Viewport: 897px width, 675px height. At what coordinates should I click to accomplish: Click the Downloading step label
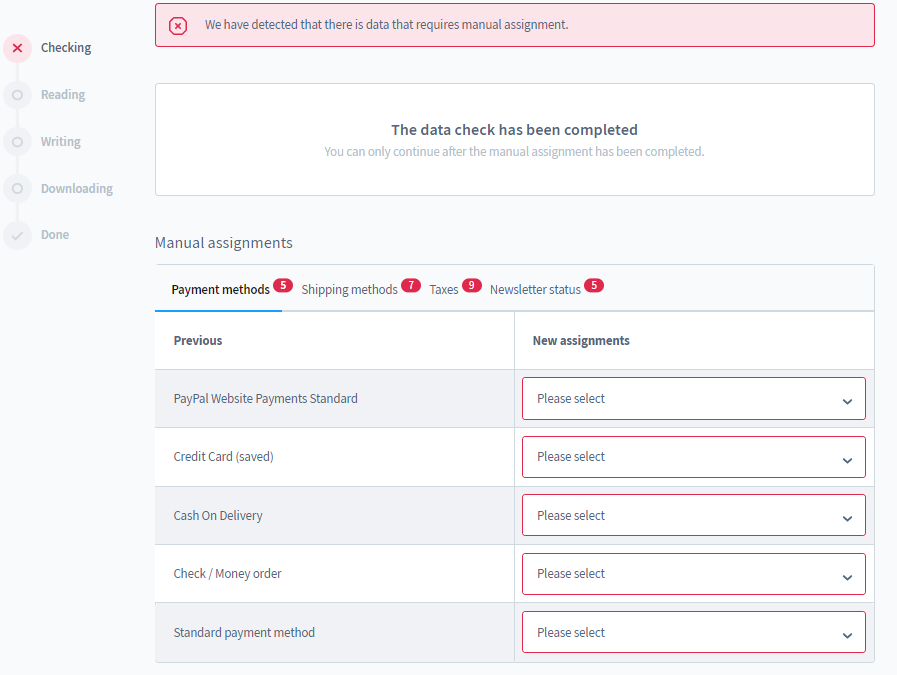point(77,189)
